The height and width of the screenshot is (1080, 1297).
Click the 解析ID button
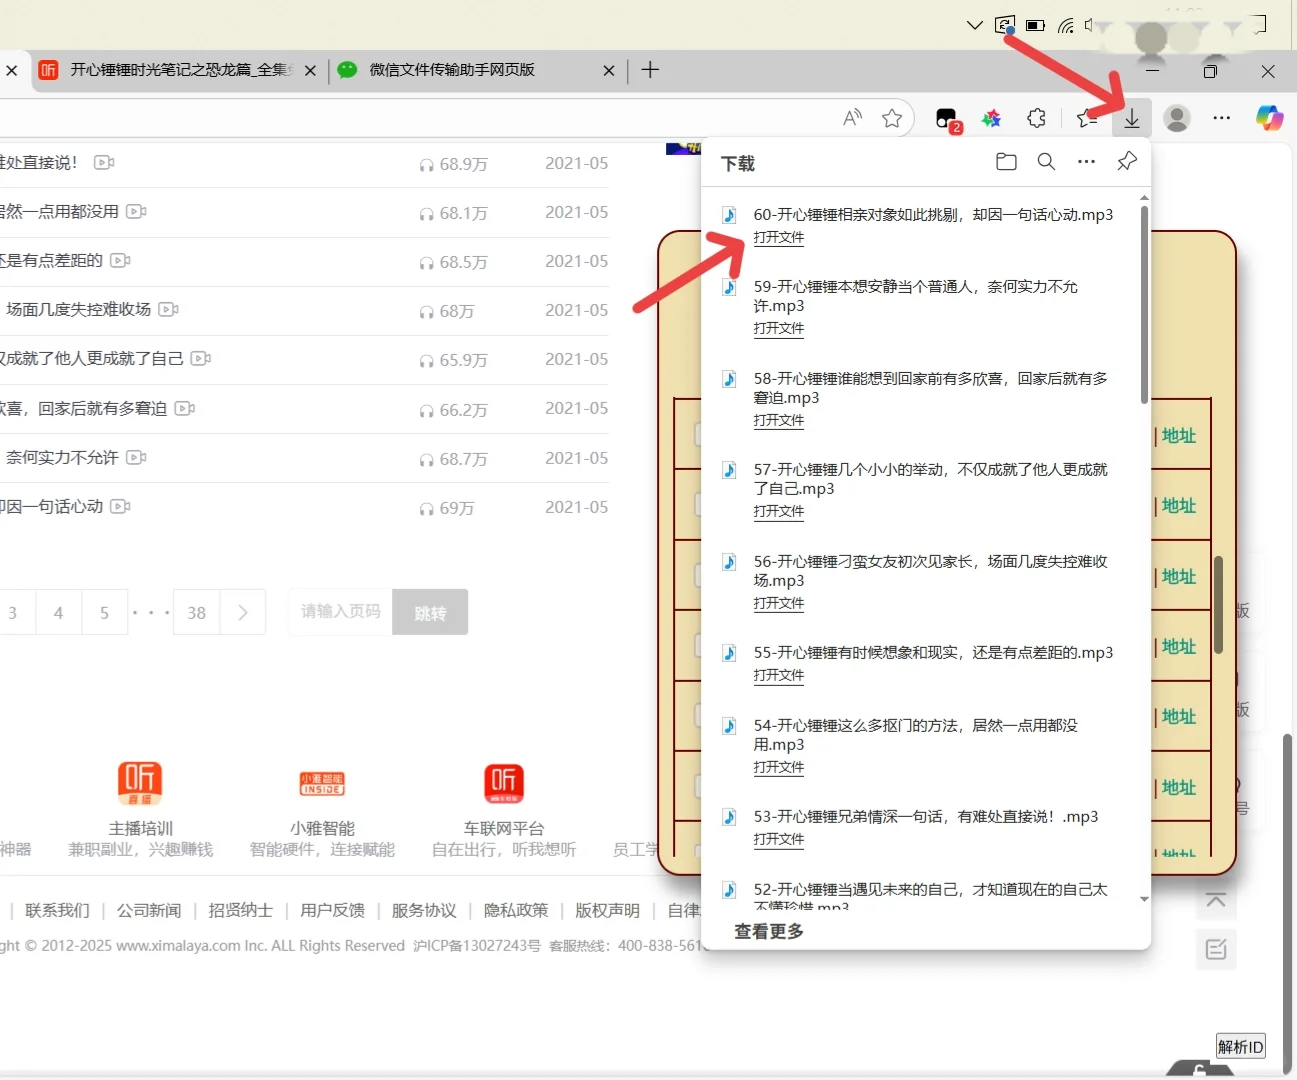coord(1241,1047)
